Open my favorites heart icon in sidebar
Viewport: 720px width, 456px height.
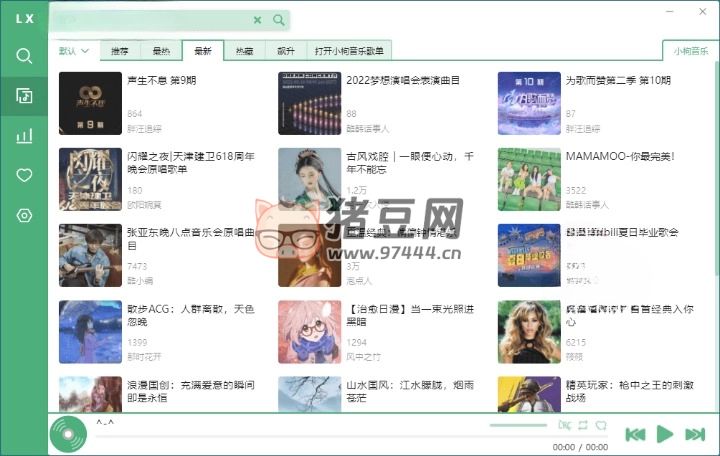24,176
